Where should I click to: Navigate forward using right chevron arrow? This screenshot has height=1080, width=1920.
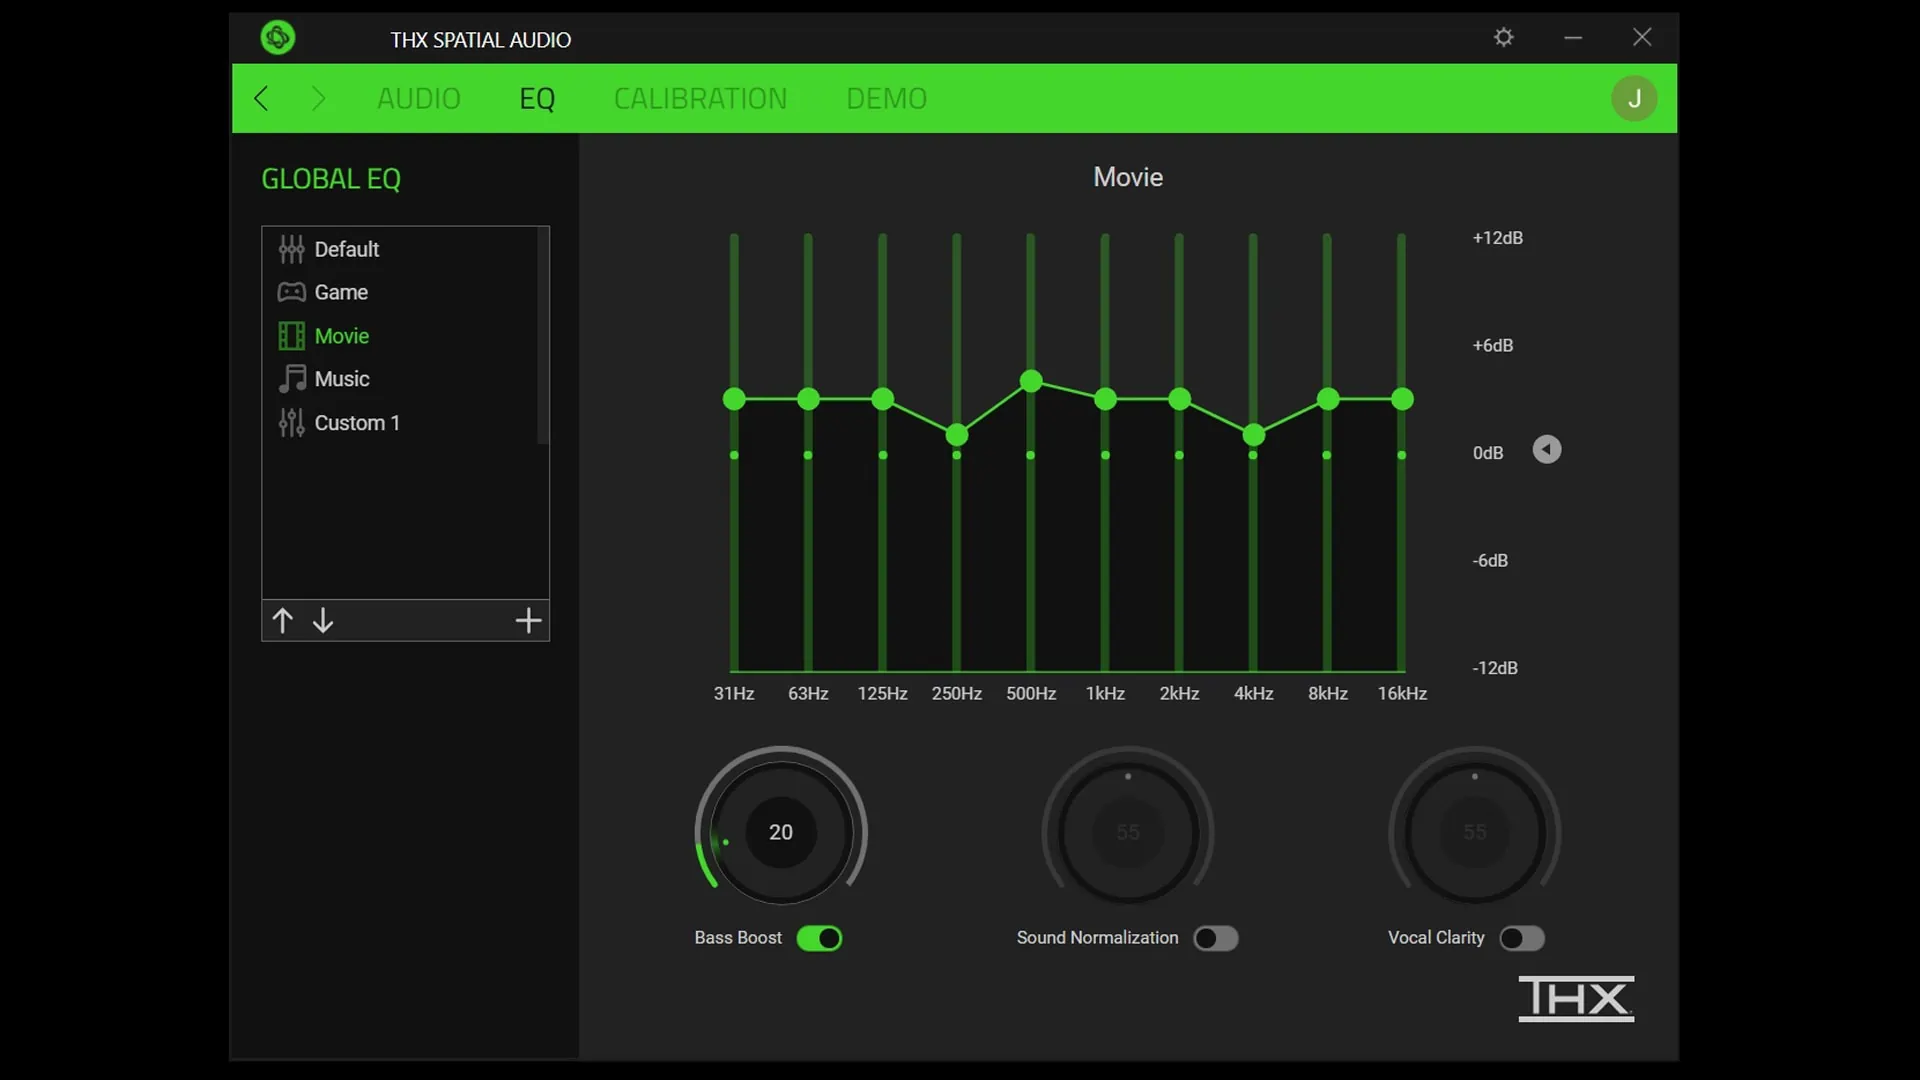[318, 98]
